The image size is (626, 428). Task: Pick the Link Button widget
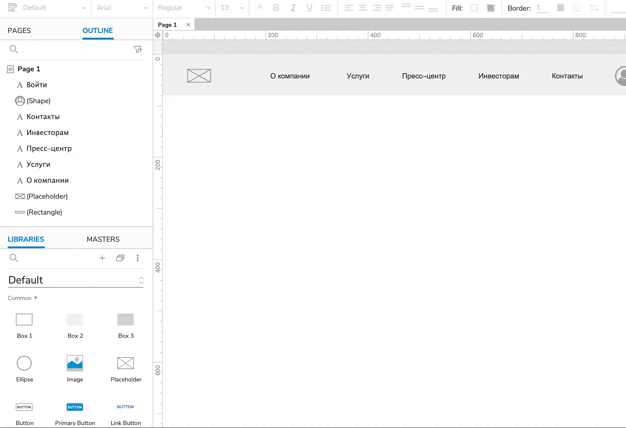[126, 413]
